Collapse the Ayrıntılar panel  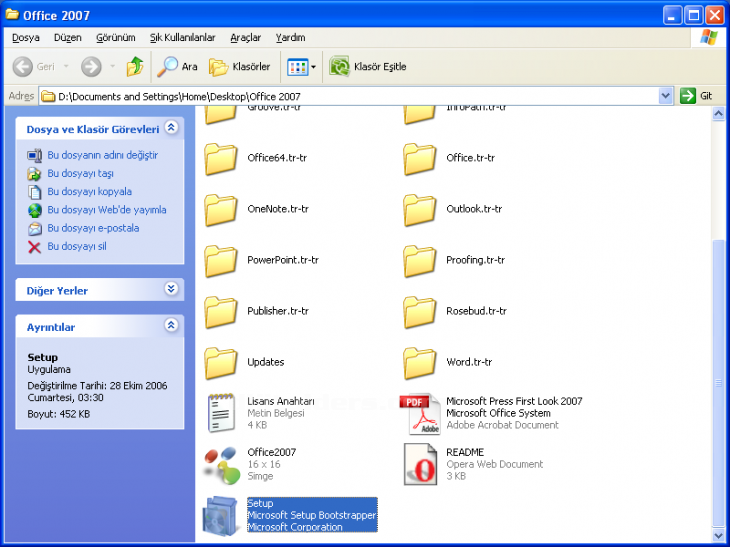(x=171, y=325)
